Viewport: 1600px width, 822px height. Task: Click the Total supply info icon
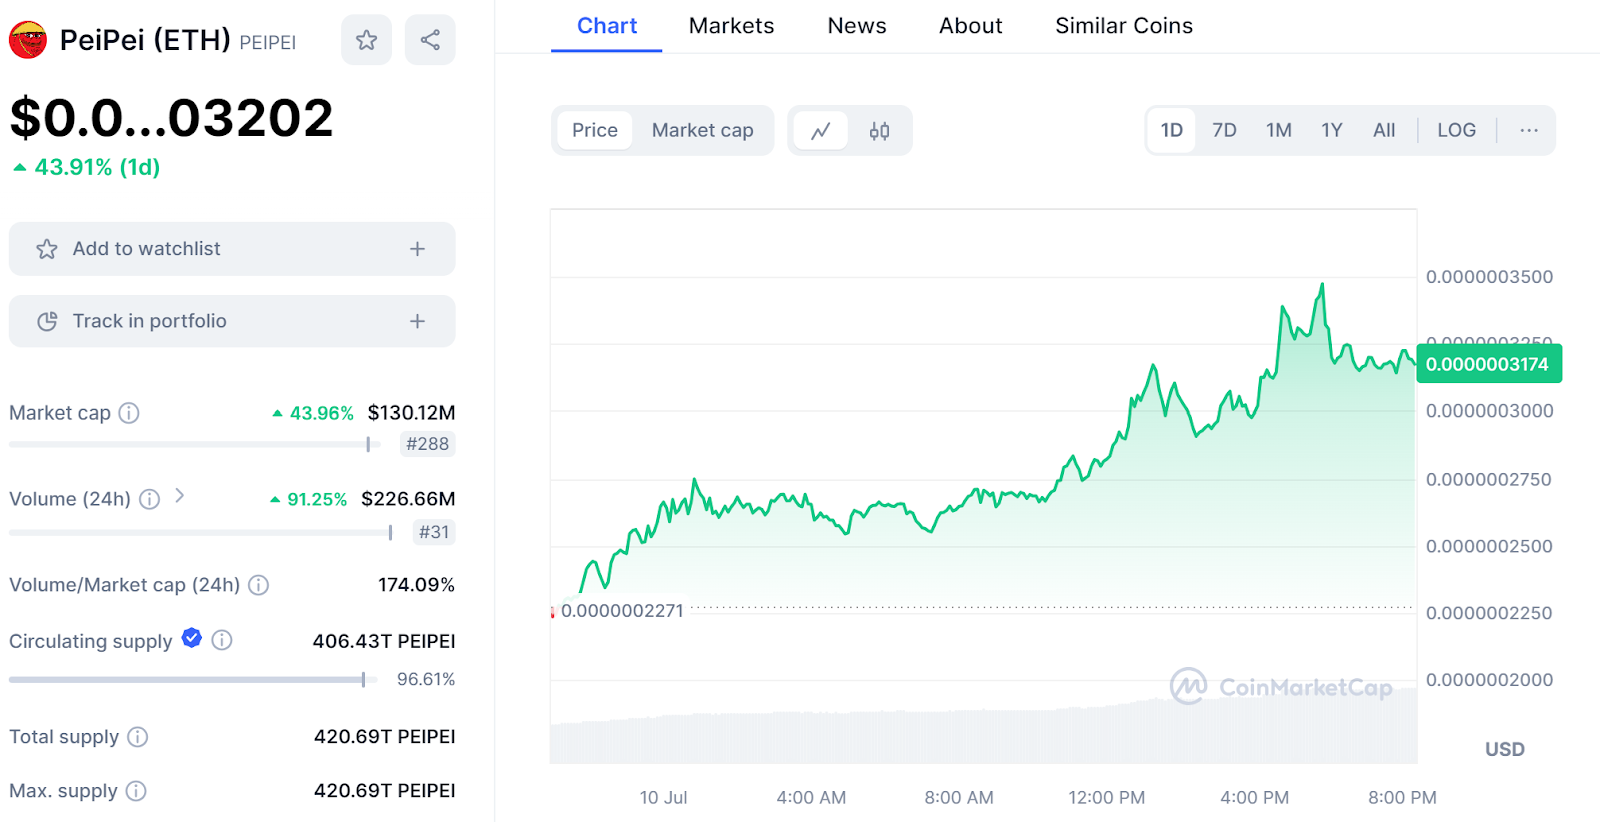click(x=138, y=737)
